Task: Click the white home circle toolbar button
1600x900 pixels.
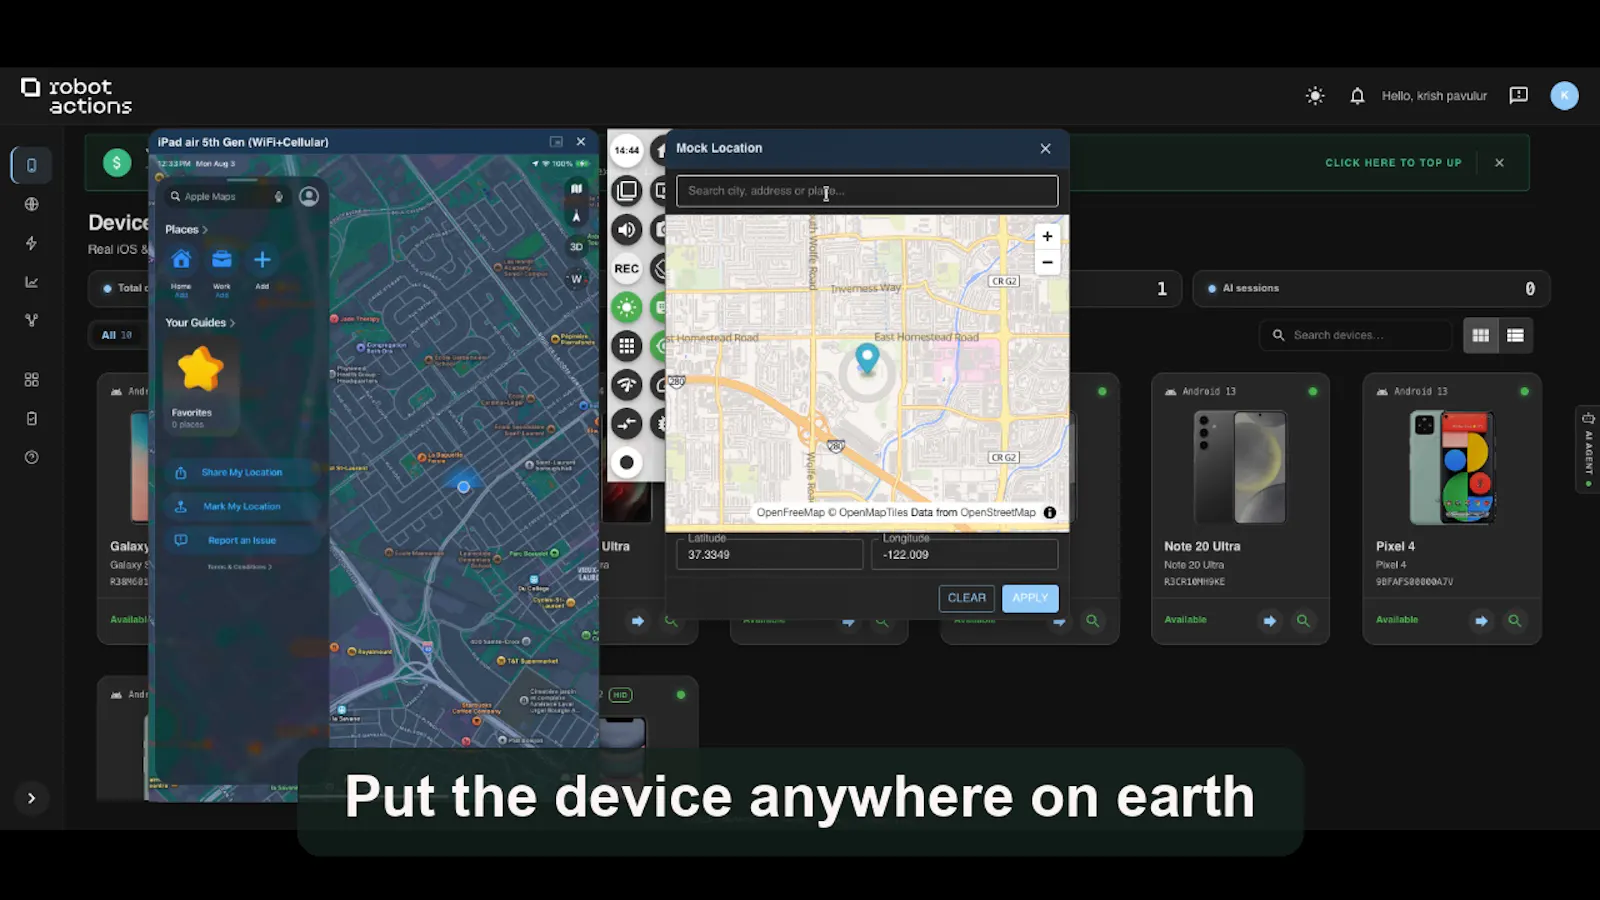Action: 627,462
